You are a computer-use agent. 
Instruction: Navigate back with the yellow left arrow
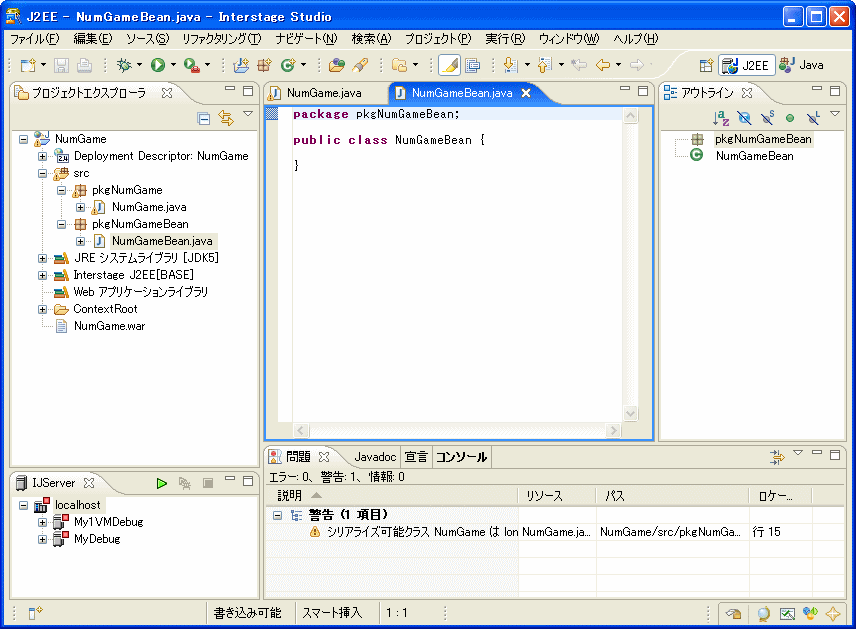click(603, 66)
